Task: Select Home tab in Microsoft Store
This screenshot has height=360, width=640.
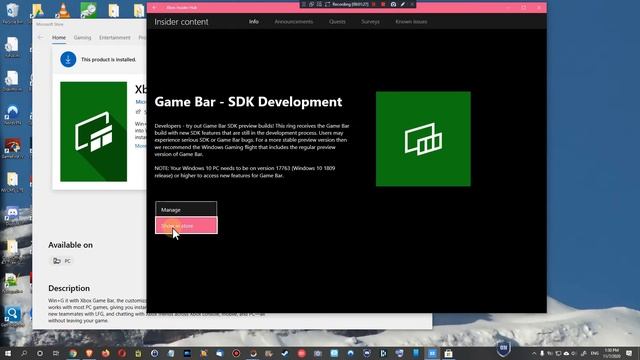Action: (x=59, y=38)
